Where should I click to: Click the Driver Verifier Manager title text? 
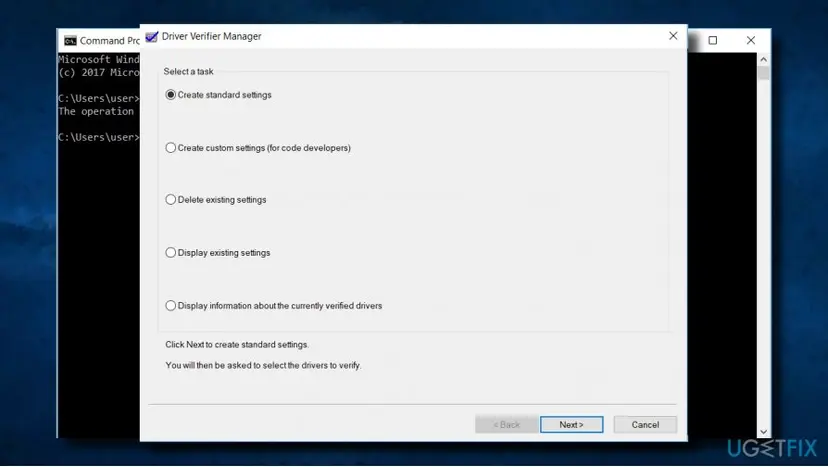211,36
